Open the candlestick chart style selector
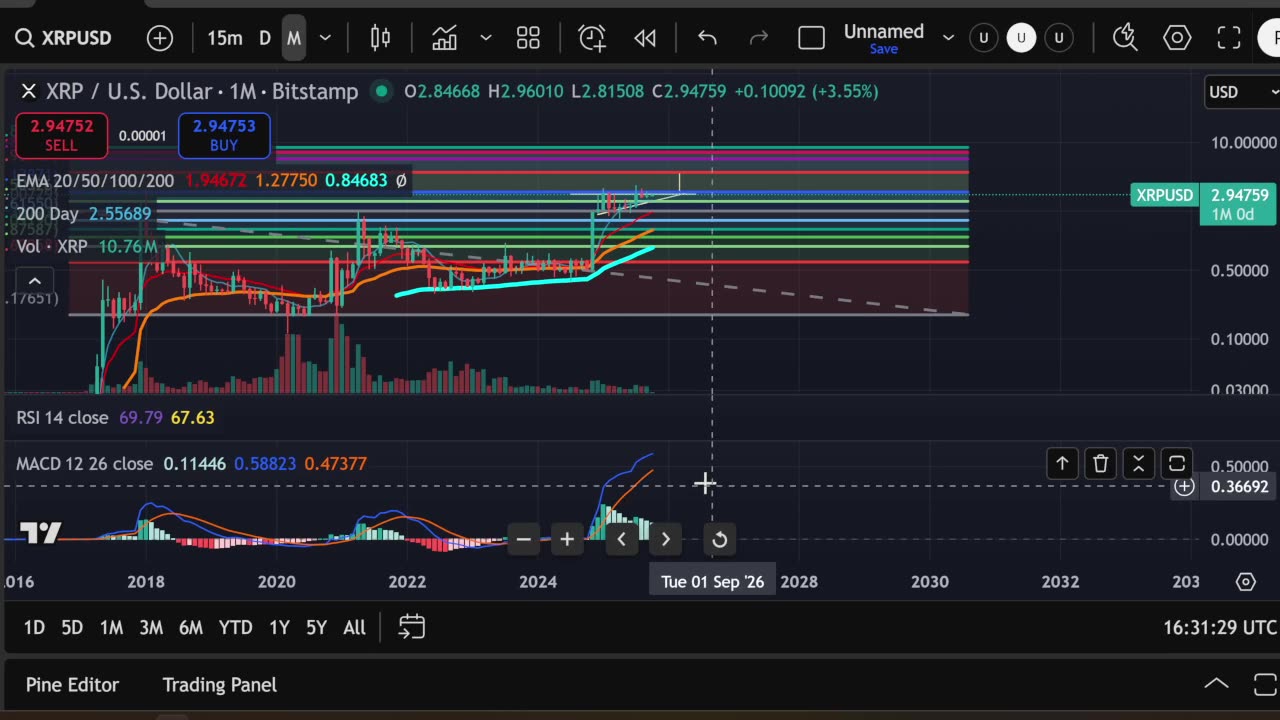This screenshot has width=1280, height=720. coord(380,38)
